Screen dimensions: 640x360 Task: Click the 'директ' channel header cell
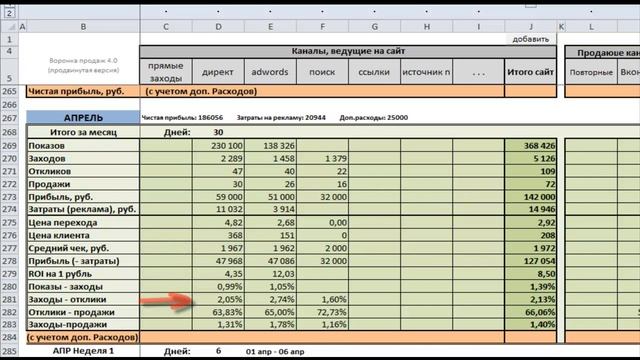click(x=218, y=72)
